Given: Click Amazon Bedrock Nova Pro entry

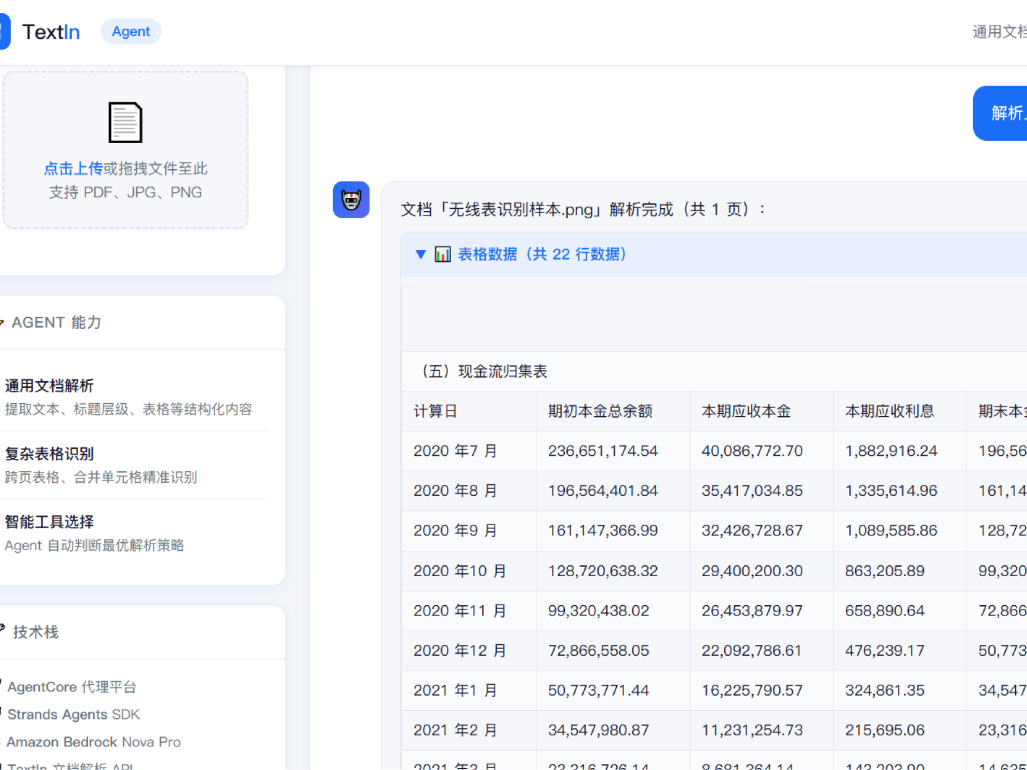Looking at the screenshot, I should click(94, 742).
